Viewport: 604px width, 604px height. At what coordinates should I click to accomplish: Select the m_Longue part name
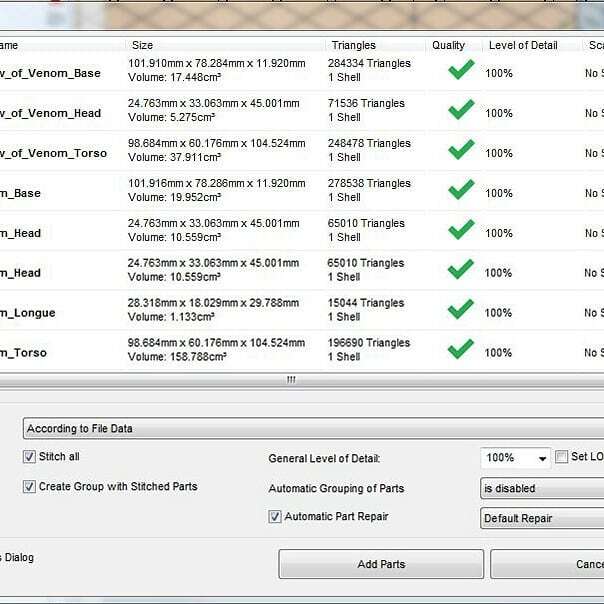(x=28, y=313)
